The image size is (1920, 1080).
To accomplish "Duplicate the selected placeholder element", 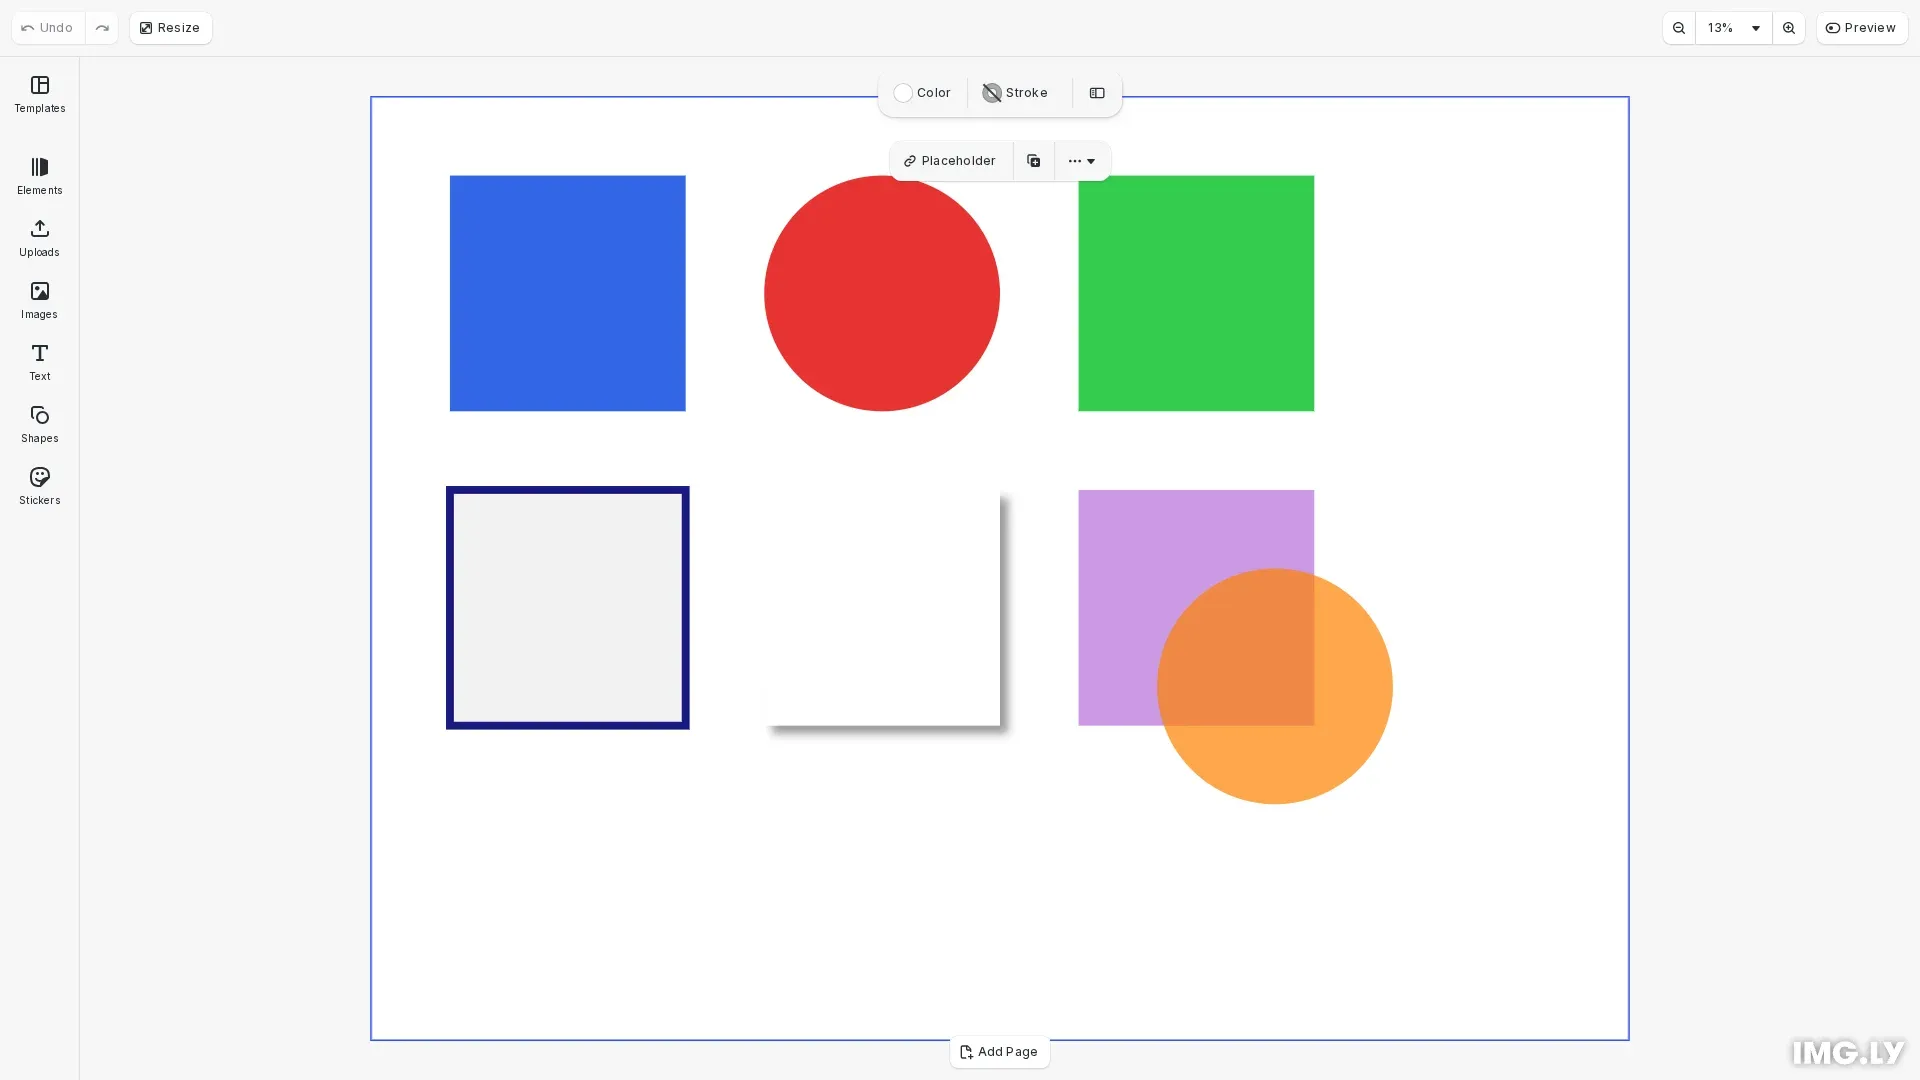I will click(x=1033, y=160).
